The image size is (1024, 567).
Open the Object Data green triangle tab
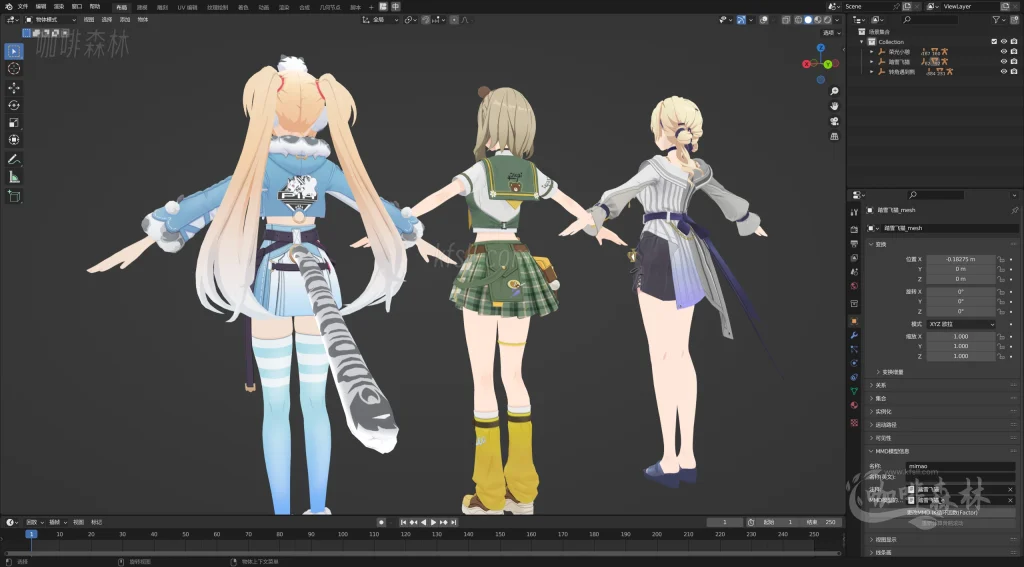click(854, 391)
